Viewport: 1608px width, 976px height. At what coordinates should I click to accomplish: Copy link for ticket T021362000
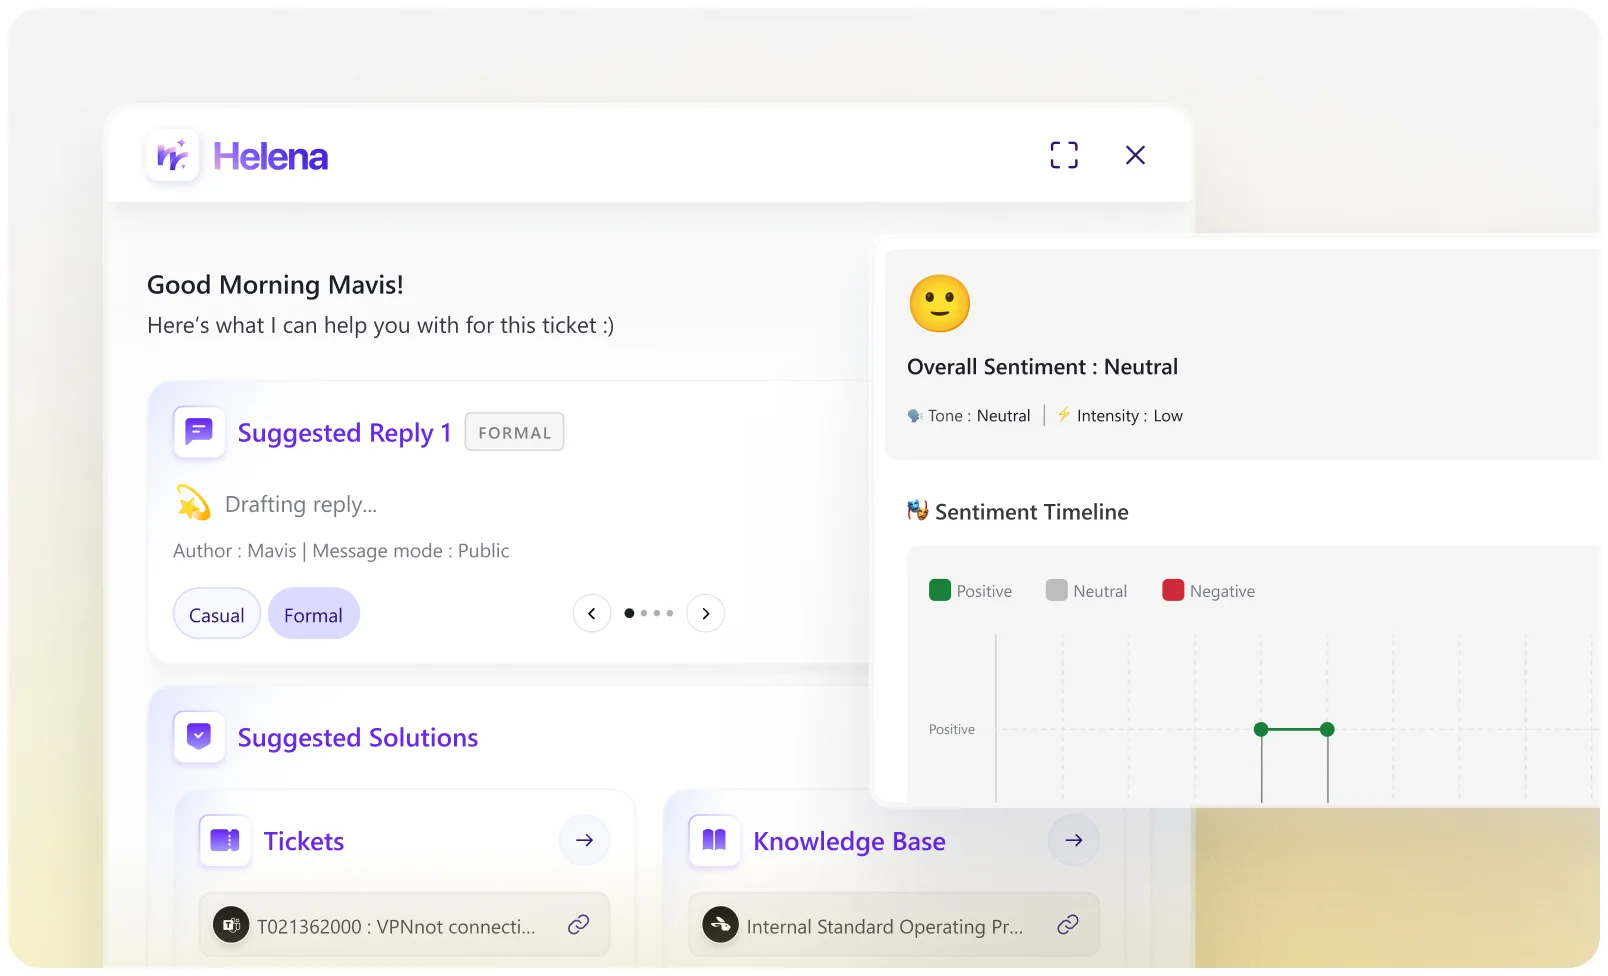click(x=578, y=925)
